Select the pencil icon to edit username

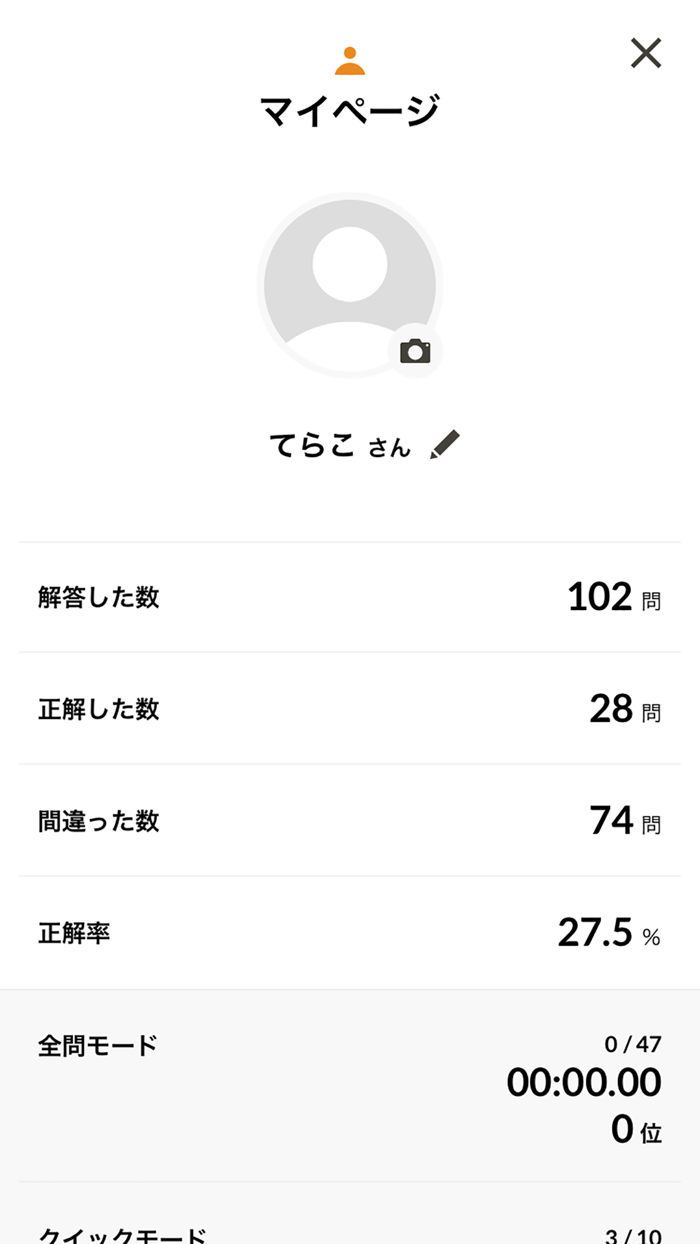coord(446,445)
